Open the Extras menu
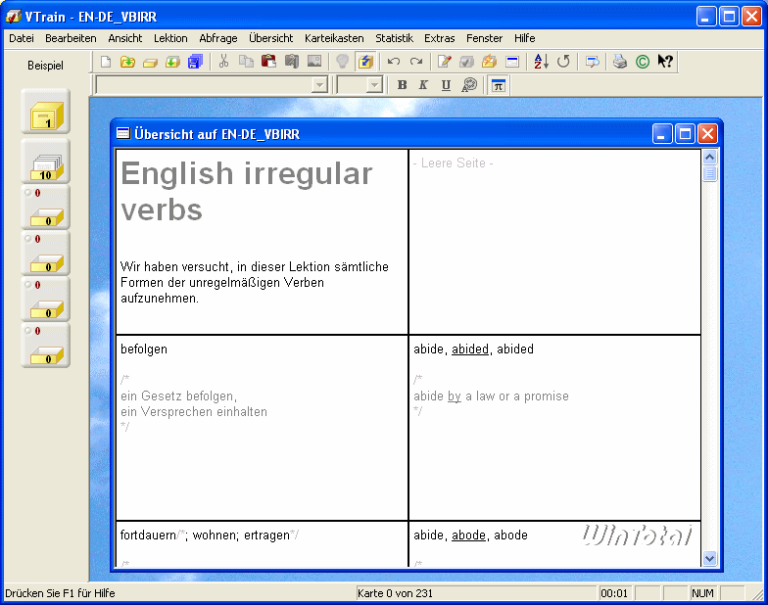 click(439, 38)
